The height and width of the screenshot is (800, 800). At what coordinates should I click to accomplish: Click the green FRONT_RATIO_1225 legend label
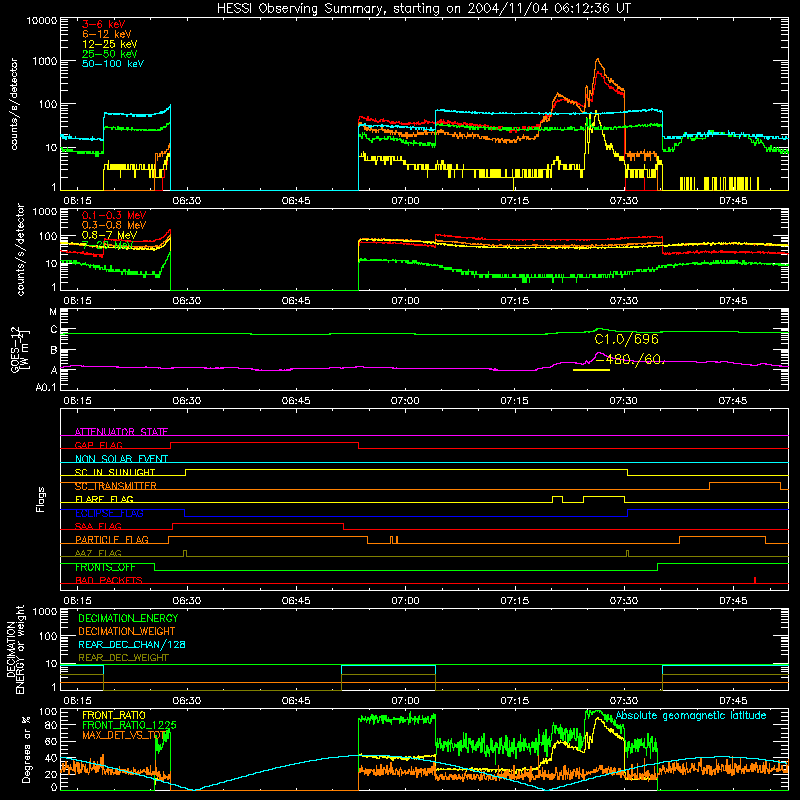pyautogui.click(x=129, y=725)
